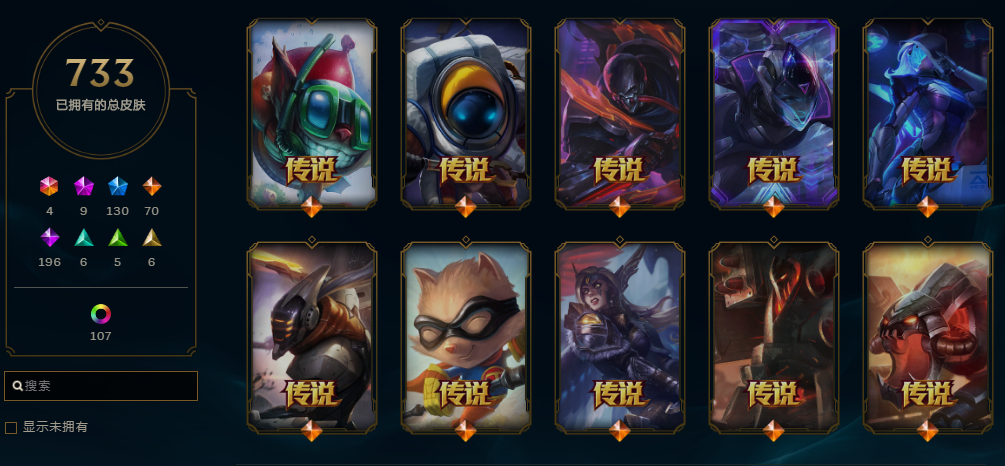Select the blue hooded Ashe skin card
This screenshot has width=1005, height=466.
[927, 114]
